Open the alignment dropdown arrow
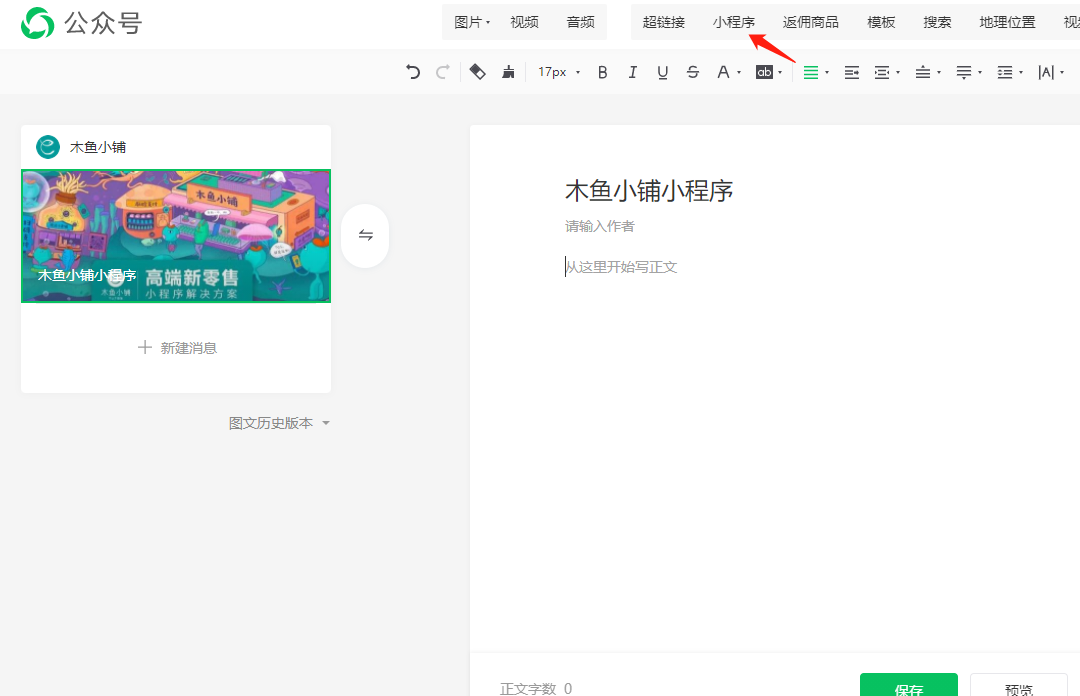This screenshot has height=696, width=1080. click(x=827, y=72)
